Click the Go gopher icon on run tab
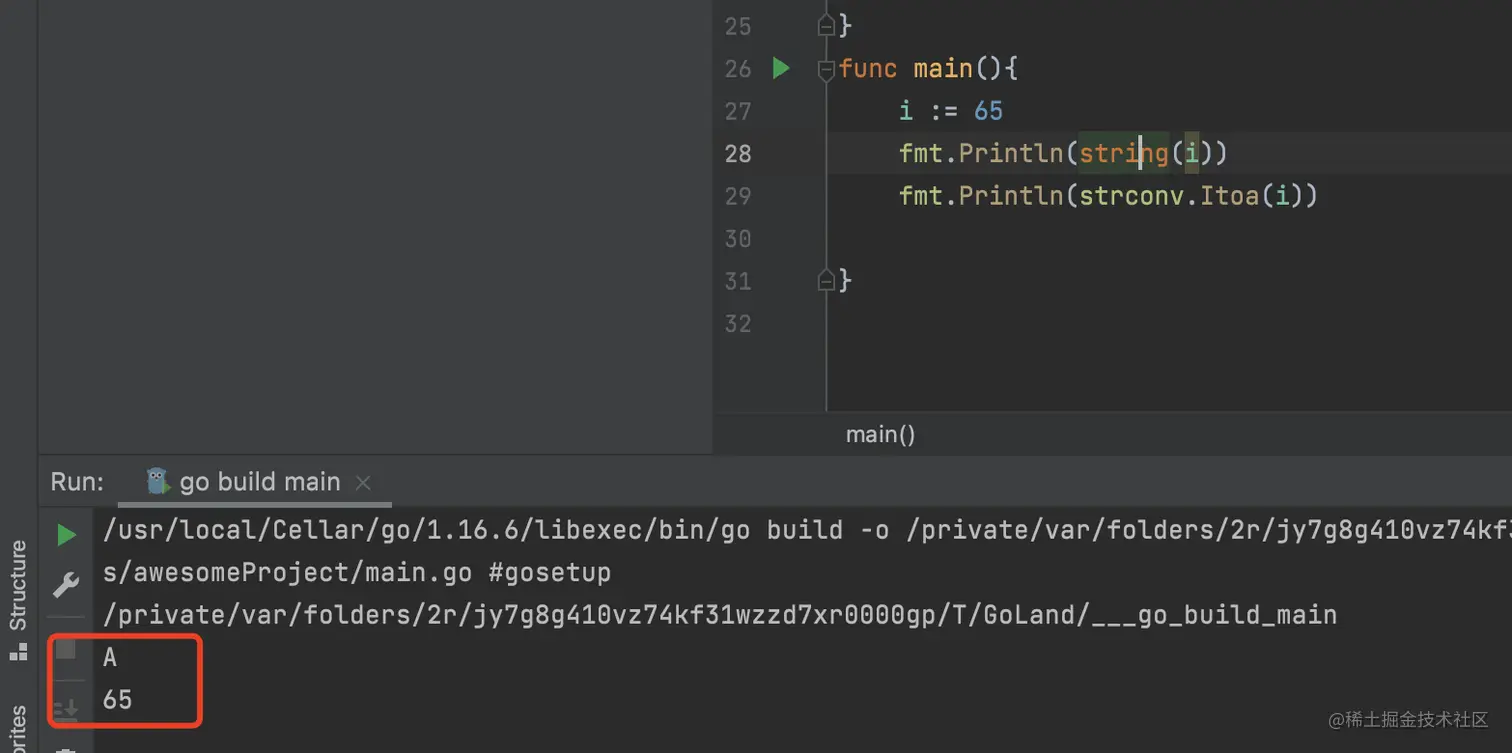The image size is (1512, 753). [158, 481]
